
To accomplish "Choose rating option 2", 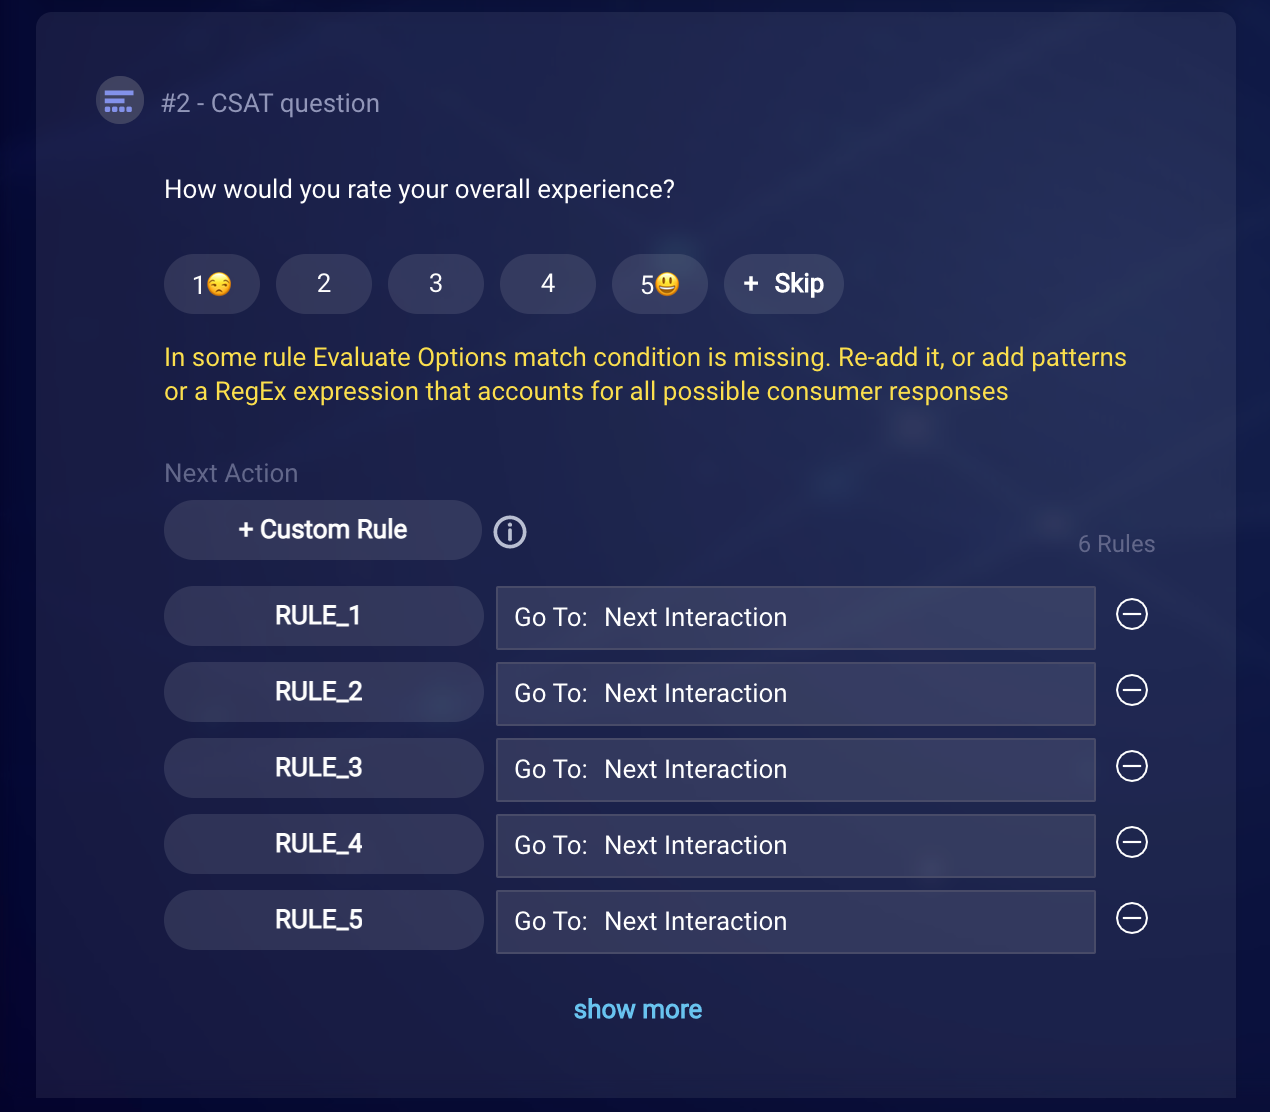I will [x=324, y=284].
